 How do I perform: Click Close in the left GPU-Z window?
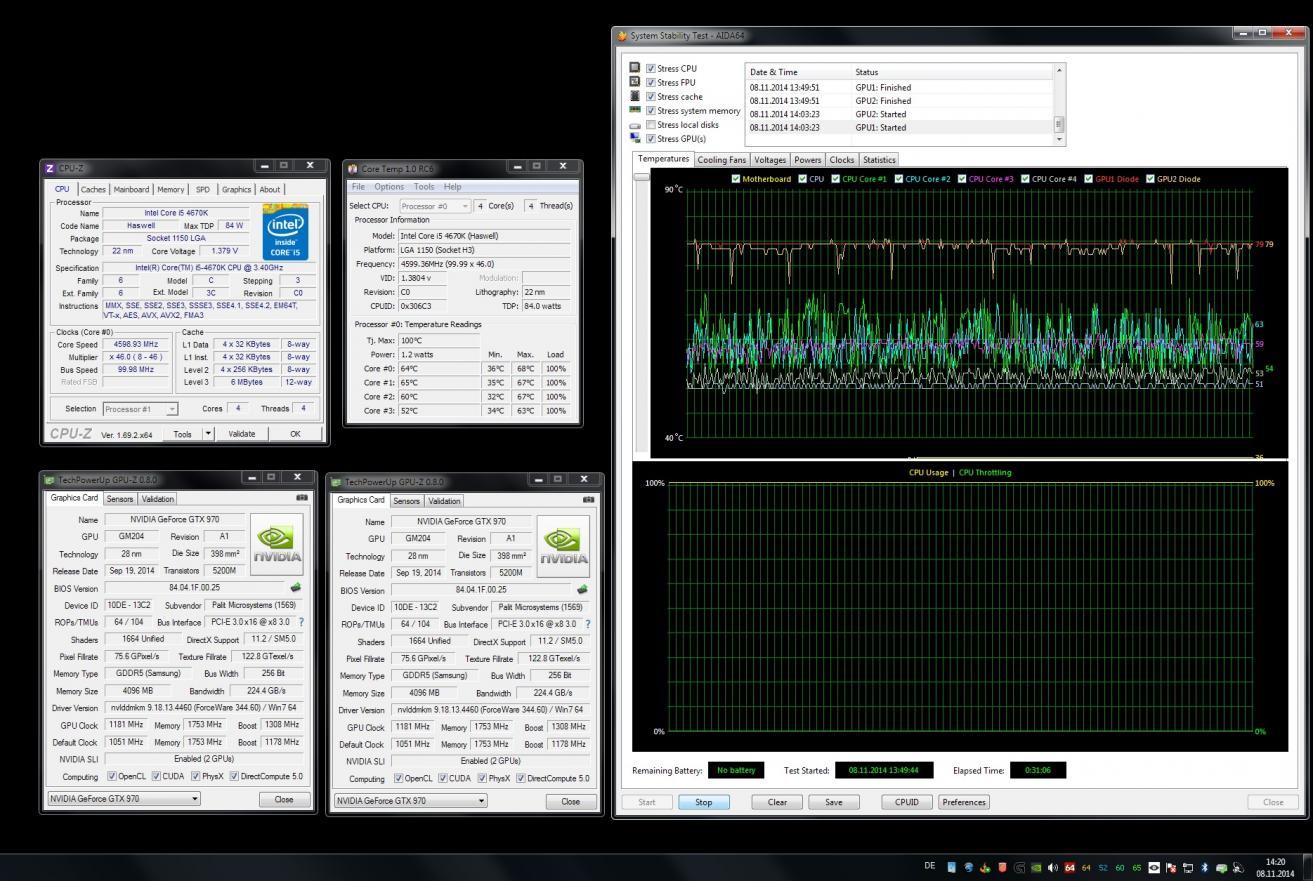pyautogui.click(x=285, y=800)
